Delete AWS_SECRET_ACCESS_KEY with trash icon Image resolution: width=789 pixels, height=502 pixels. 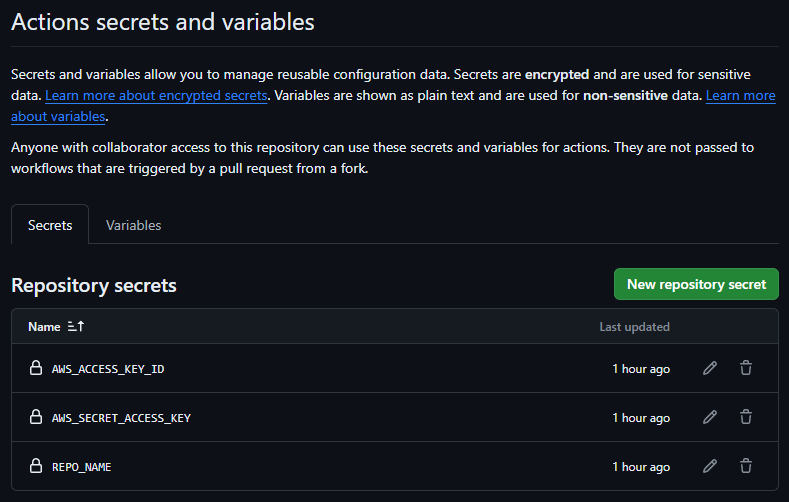746,417
